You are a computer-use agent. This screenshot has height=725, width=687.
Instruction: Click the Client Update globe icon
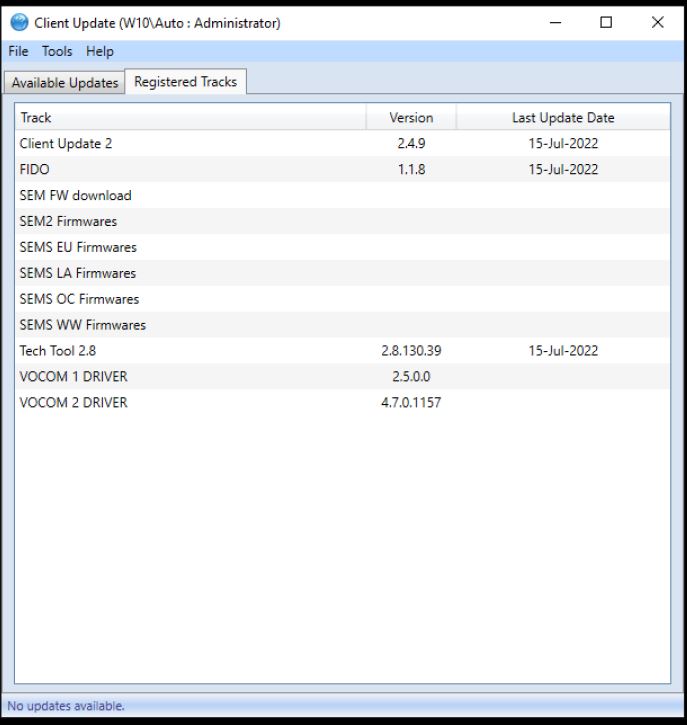coord(19,22)
